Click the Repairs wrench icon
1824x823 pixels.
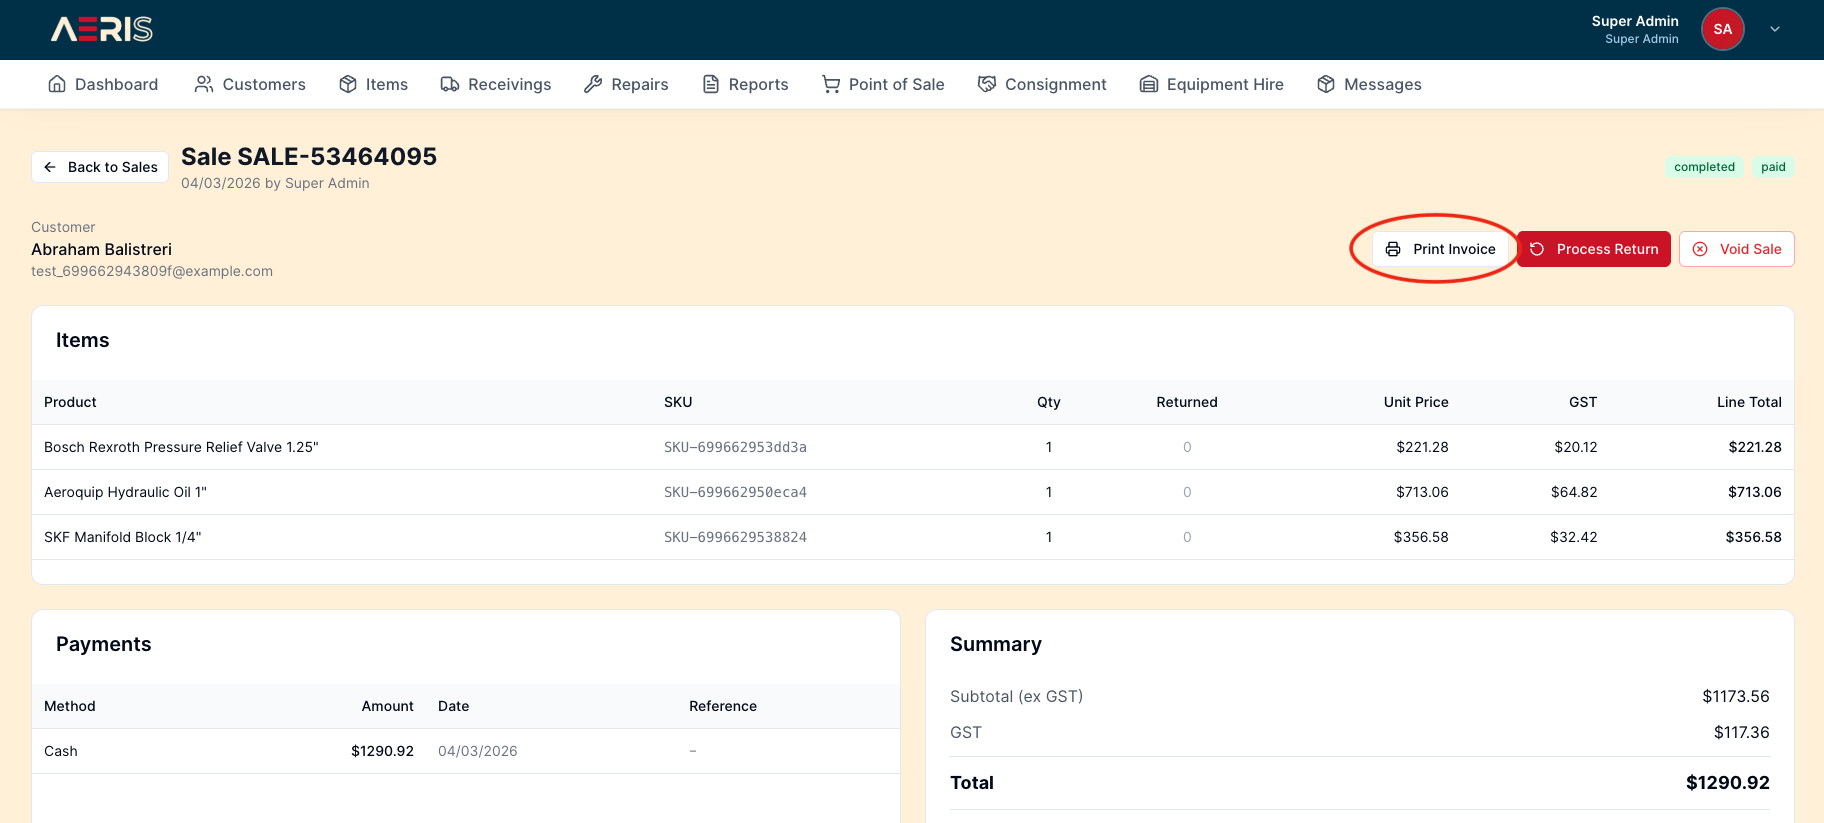point(593,84)
